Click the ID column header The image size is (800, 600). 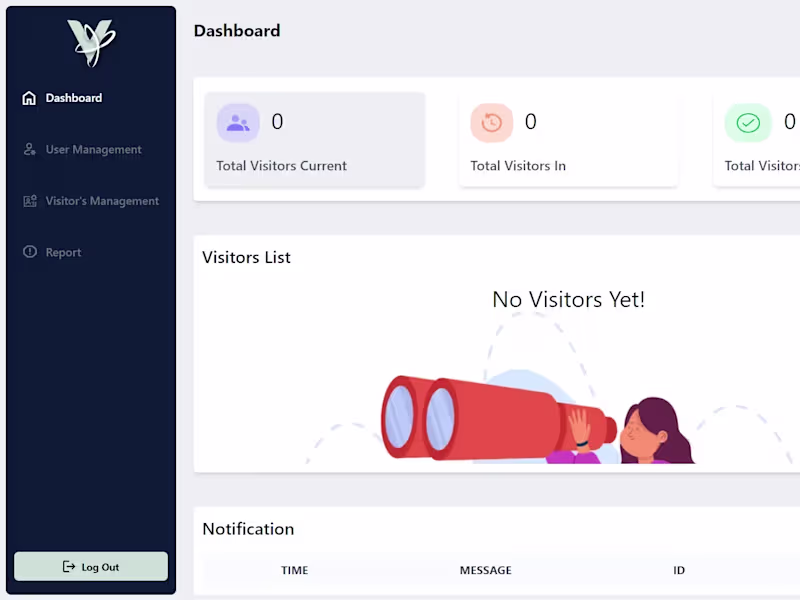(x=679, y=570)
